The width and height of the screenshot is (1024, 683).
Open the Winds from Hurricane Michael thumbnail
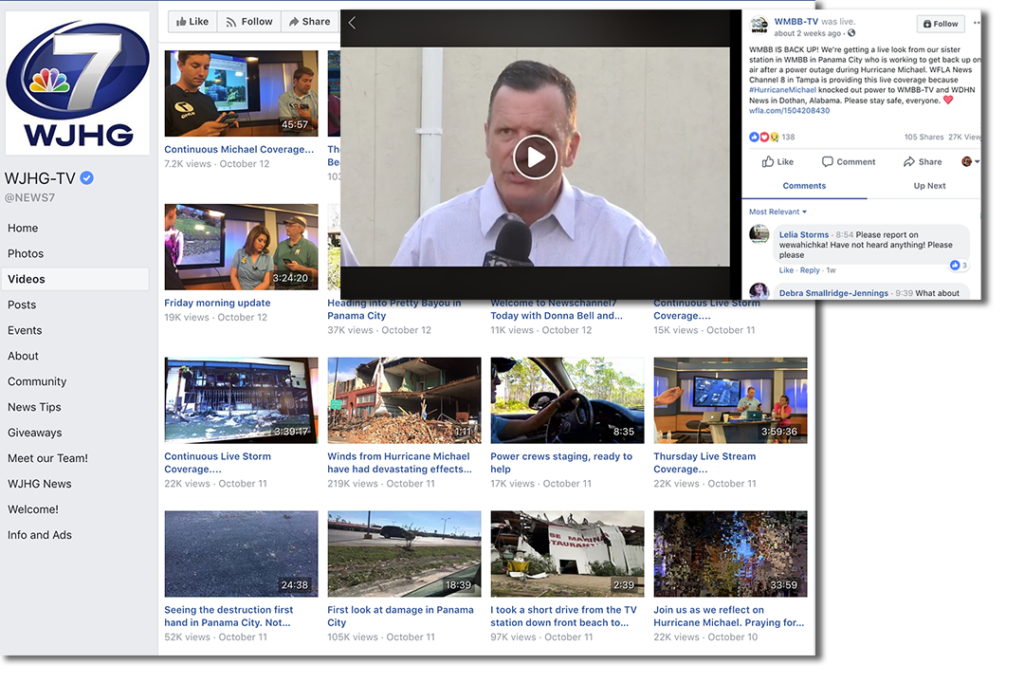point(404,400)
